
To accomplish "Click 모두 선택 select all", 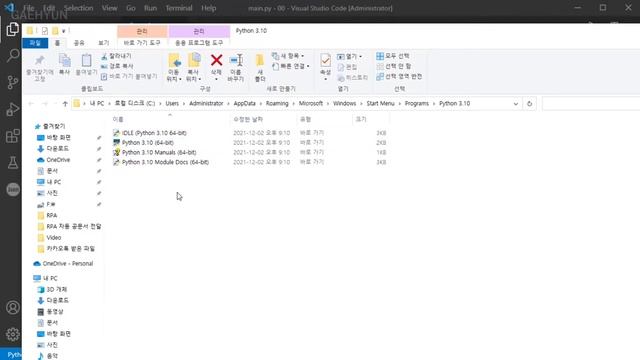I will click(x=393, y=56).
